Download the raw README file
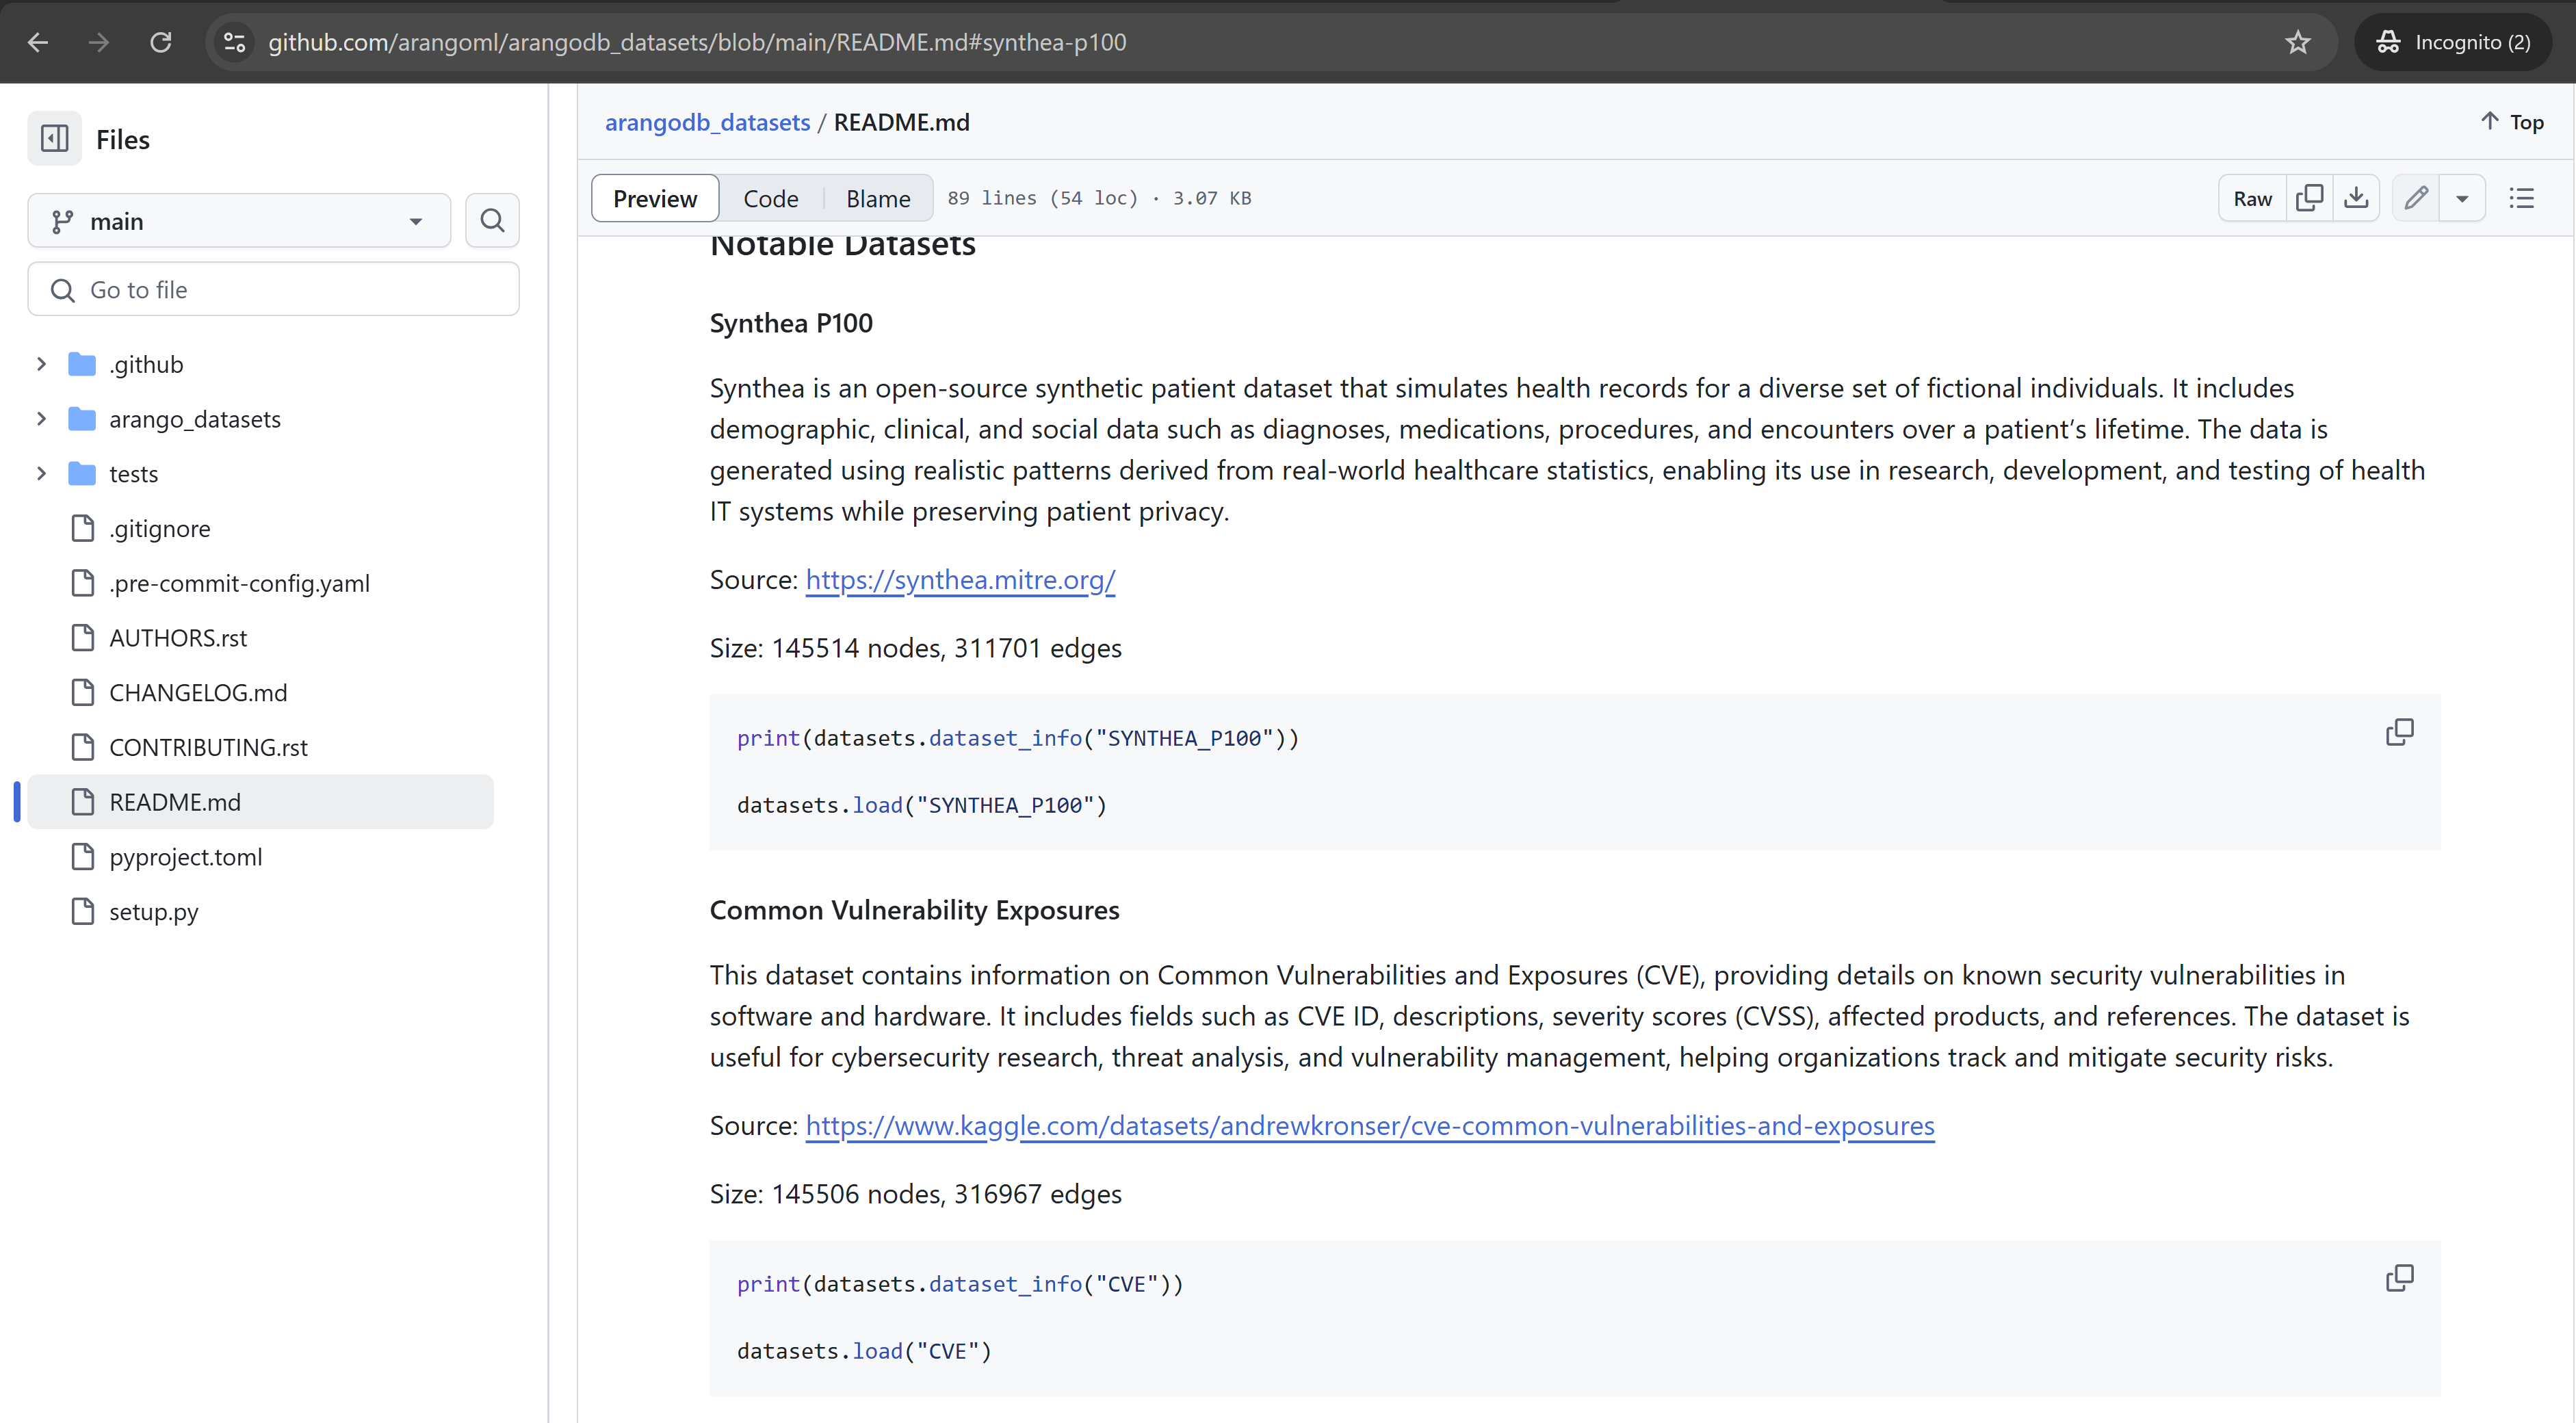Viewport: 2576px width, 1423px height. point(2356,198)
